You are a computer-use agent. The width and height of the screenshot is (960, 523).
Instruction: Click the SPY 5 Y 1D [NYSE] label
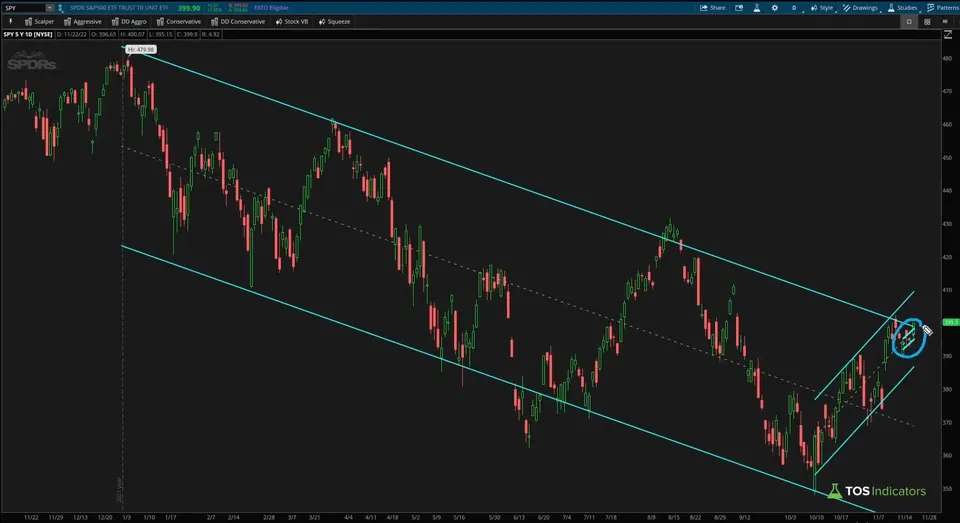click(28, 34)
